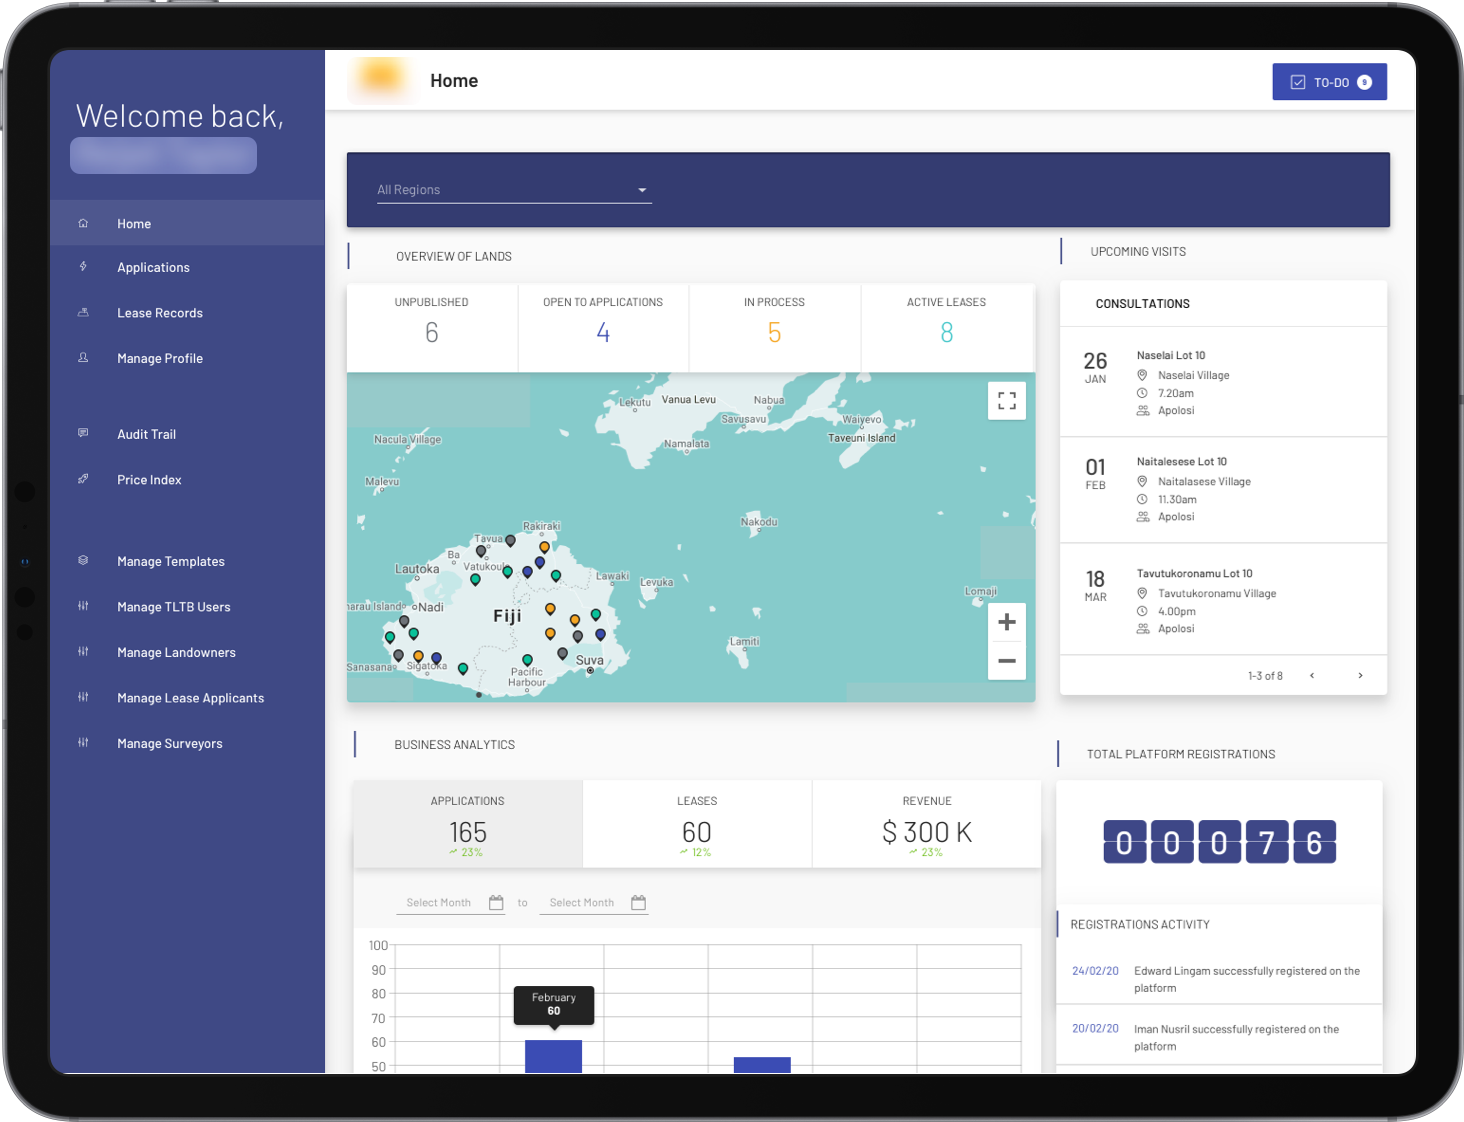
Task: Click the Manage Surveyors sliders icon
Action: click(83, 742)
